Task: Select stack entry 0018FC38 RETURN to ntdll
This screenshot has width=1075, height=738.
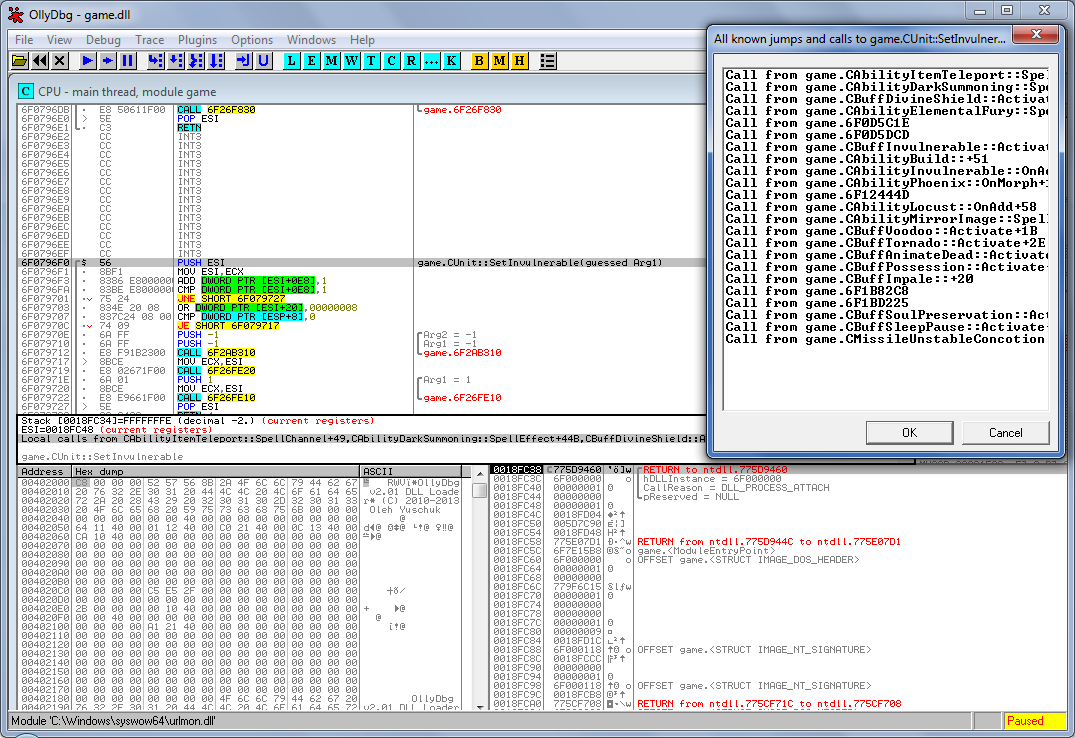Action: (778, 470)
